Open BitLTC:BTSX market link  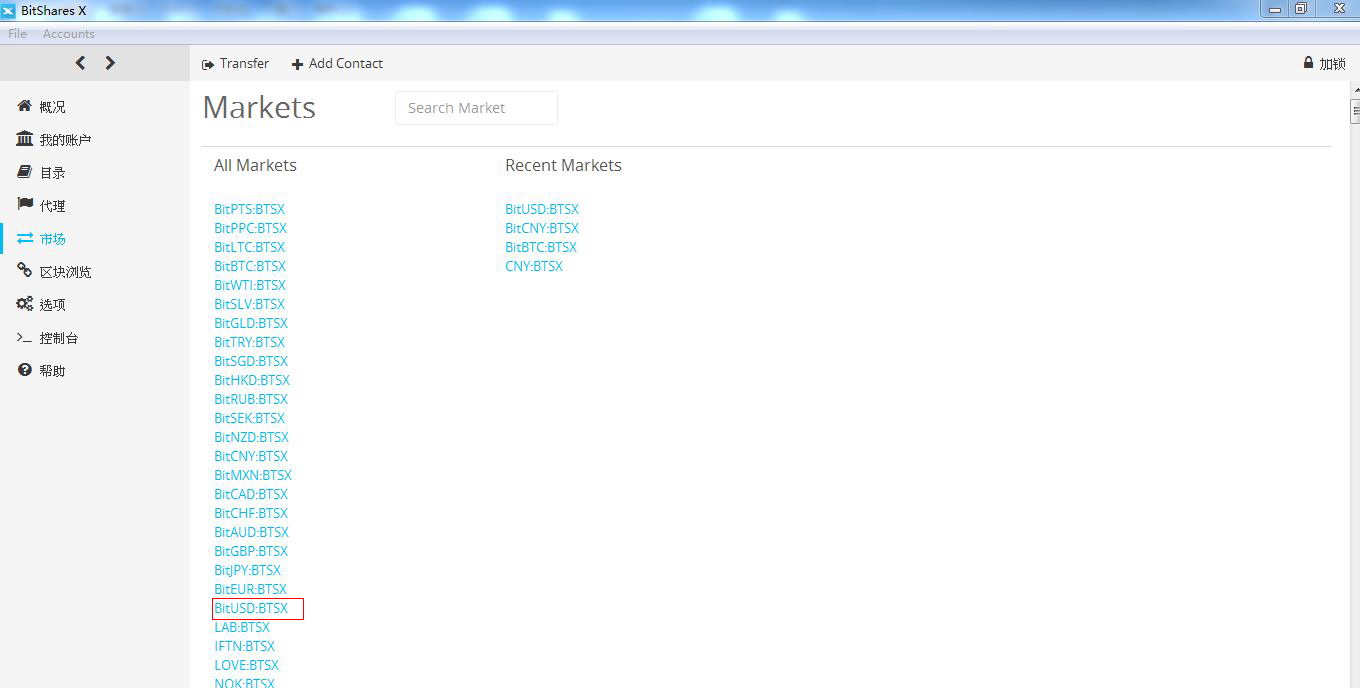249,247
